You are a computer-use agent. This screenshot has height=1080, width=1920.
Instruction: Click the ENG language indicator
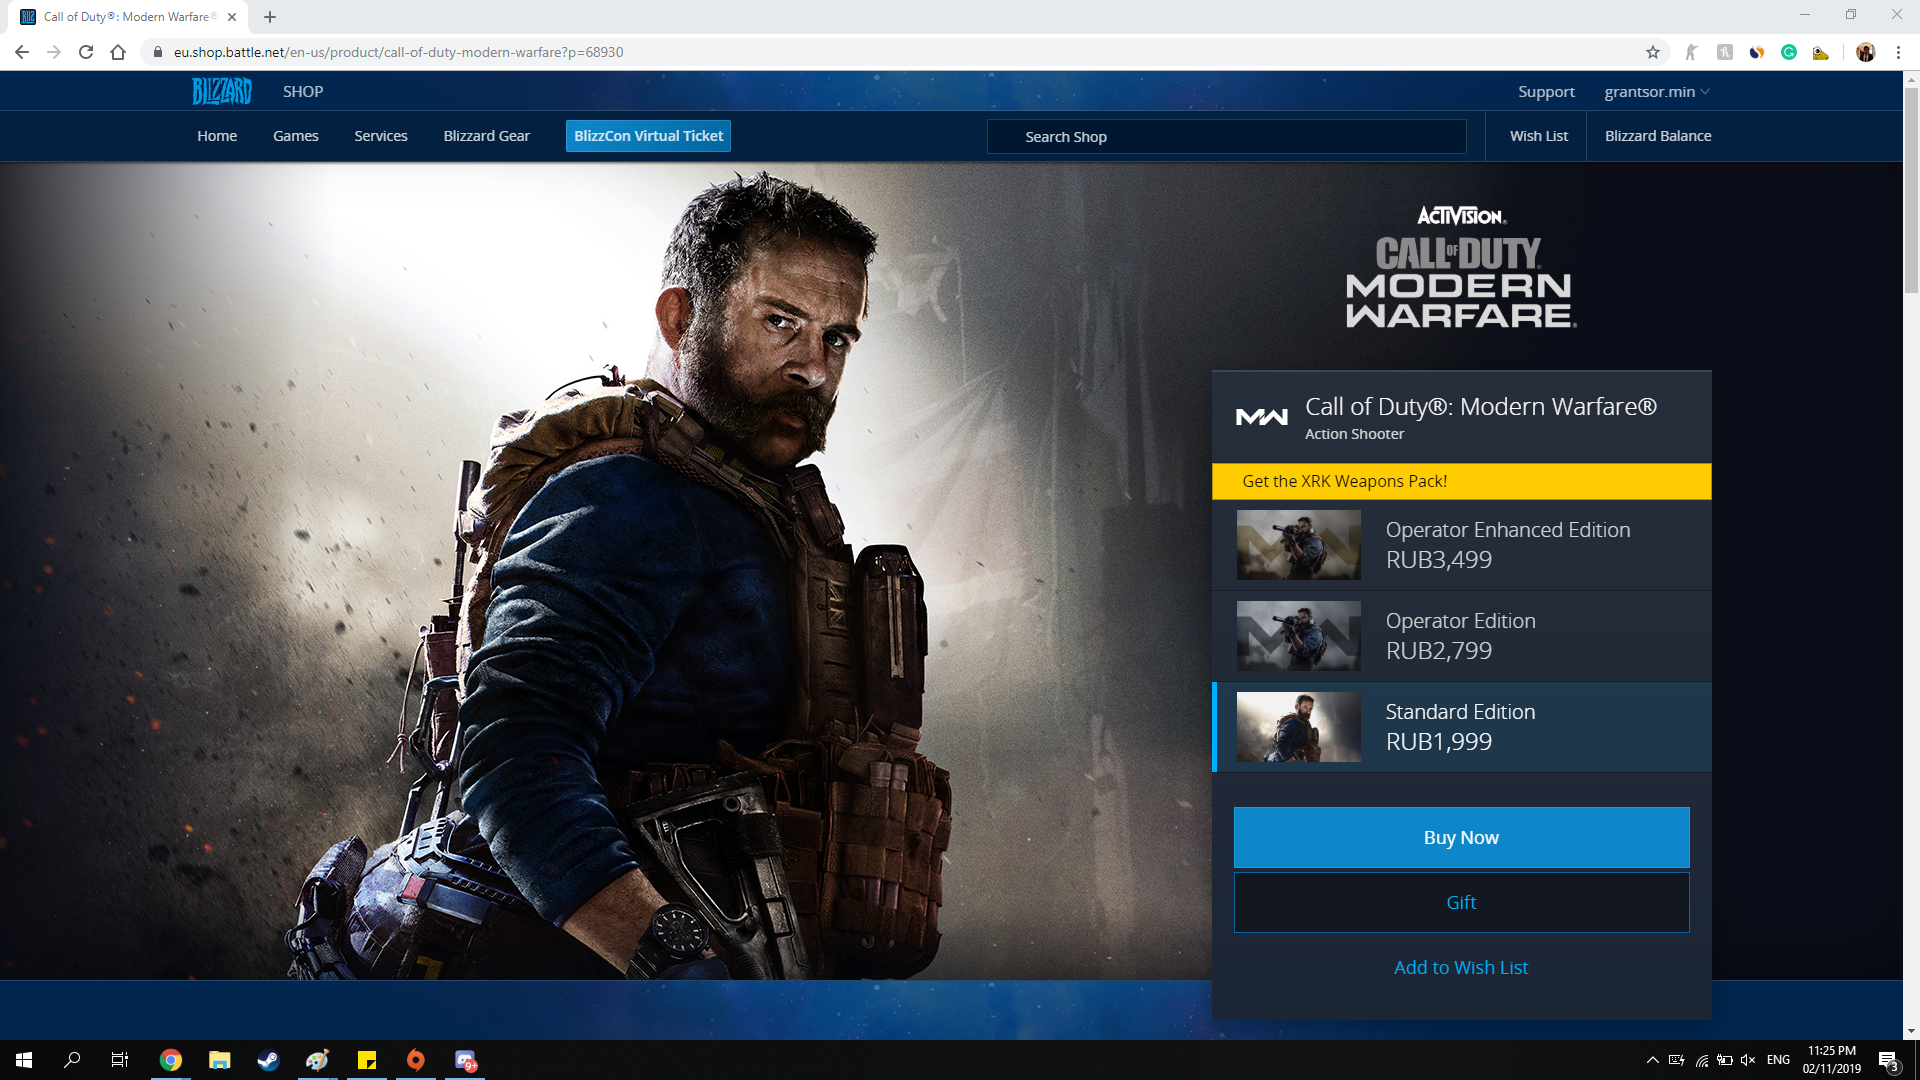[1778, 1060]
